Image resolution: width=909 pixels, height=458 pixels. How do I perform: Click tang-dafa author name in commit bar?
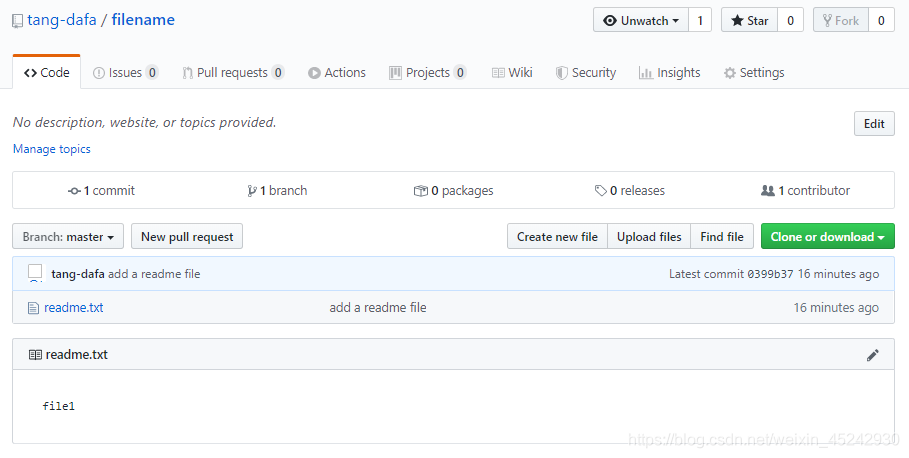[x=78, y=274]
